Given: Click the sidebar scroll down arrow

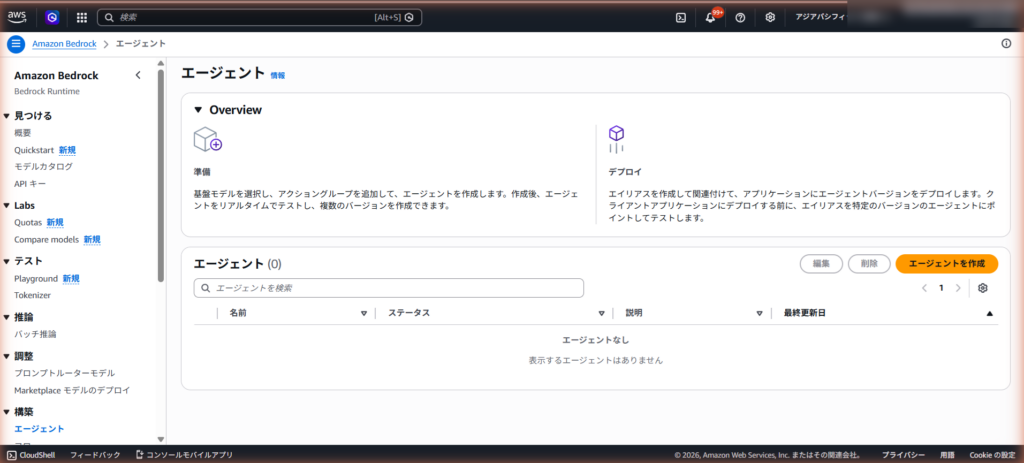Looking at the screenshot, I should (161, 439).
